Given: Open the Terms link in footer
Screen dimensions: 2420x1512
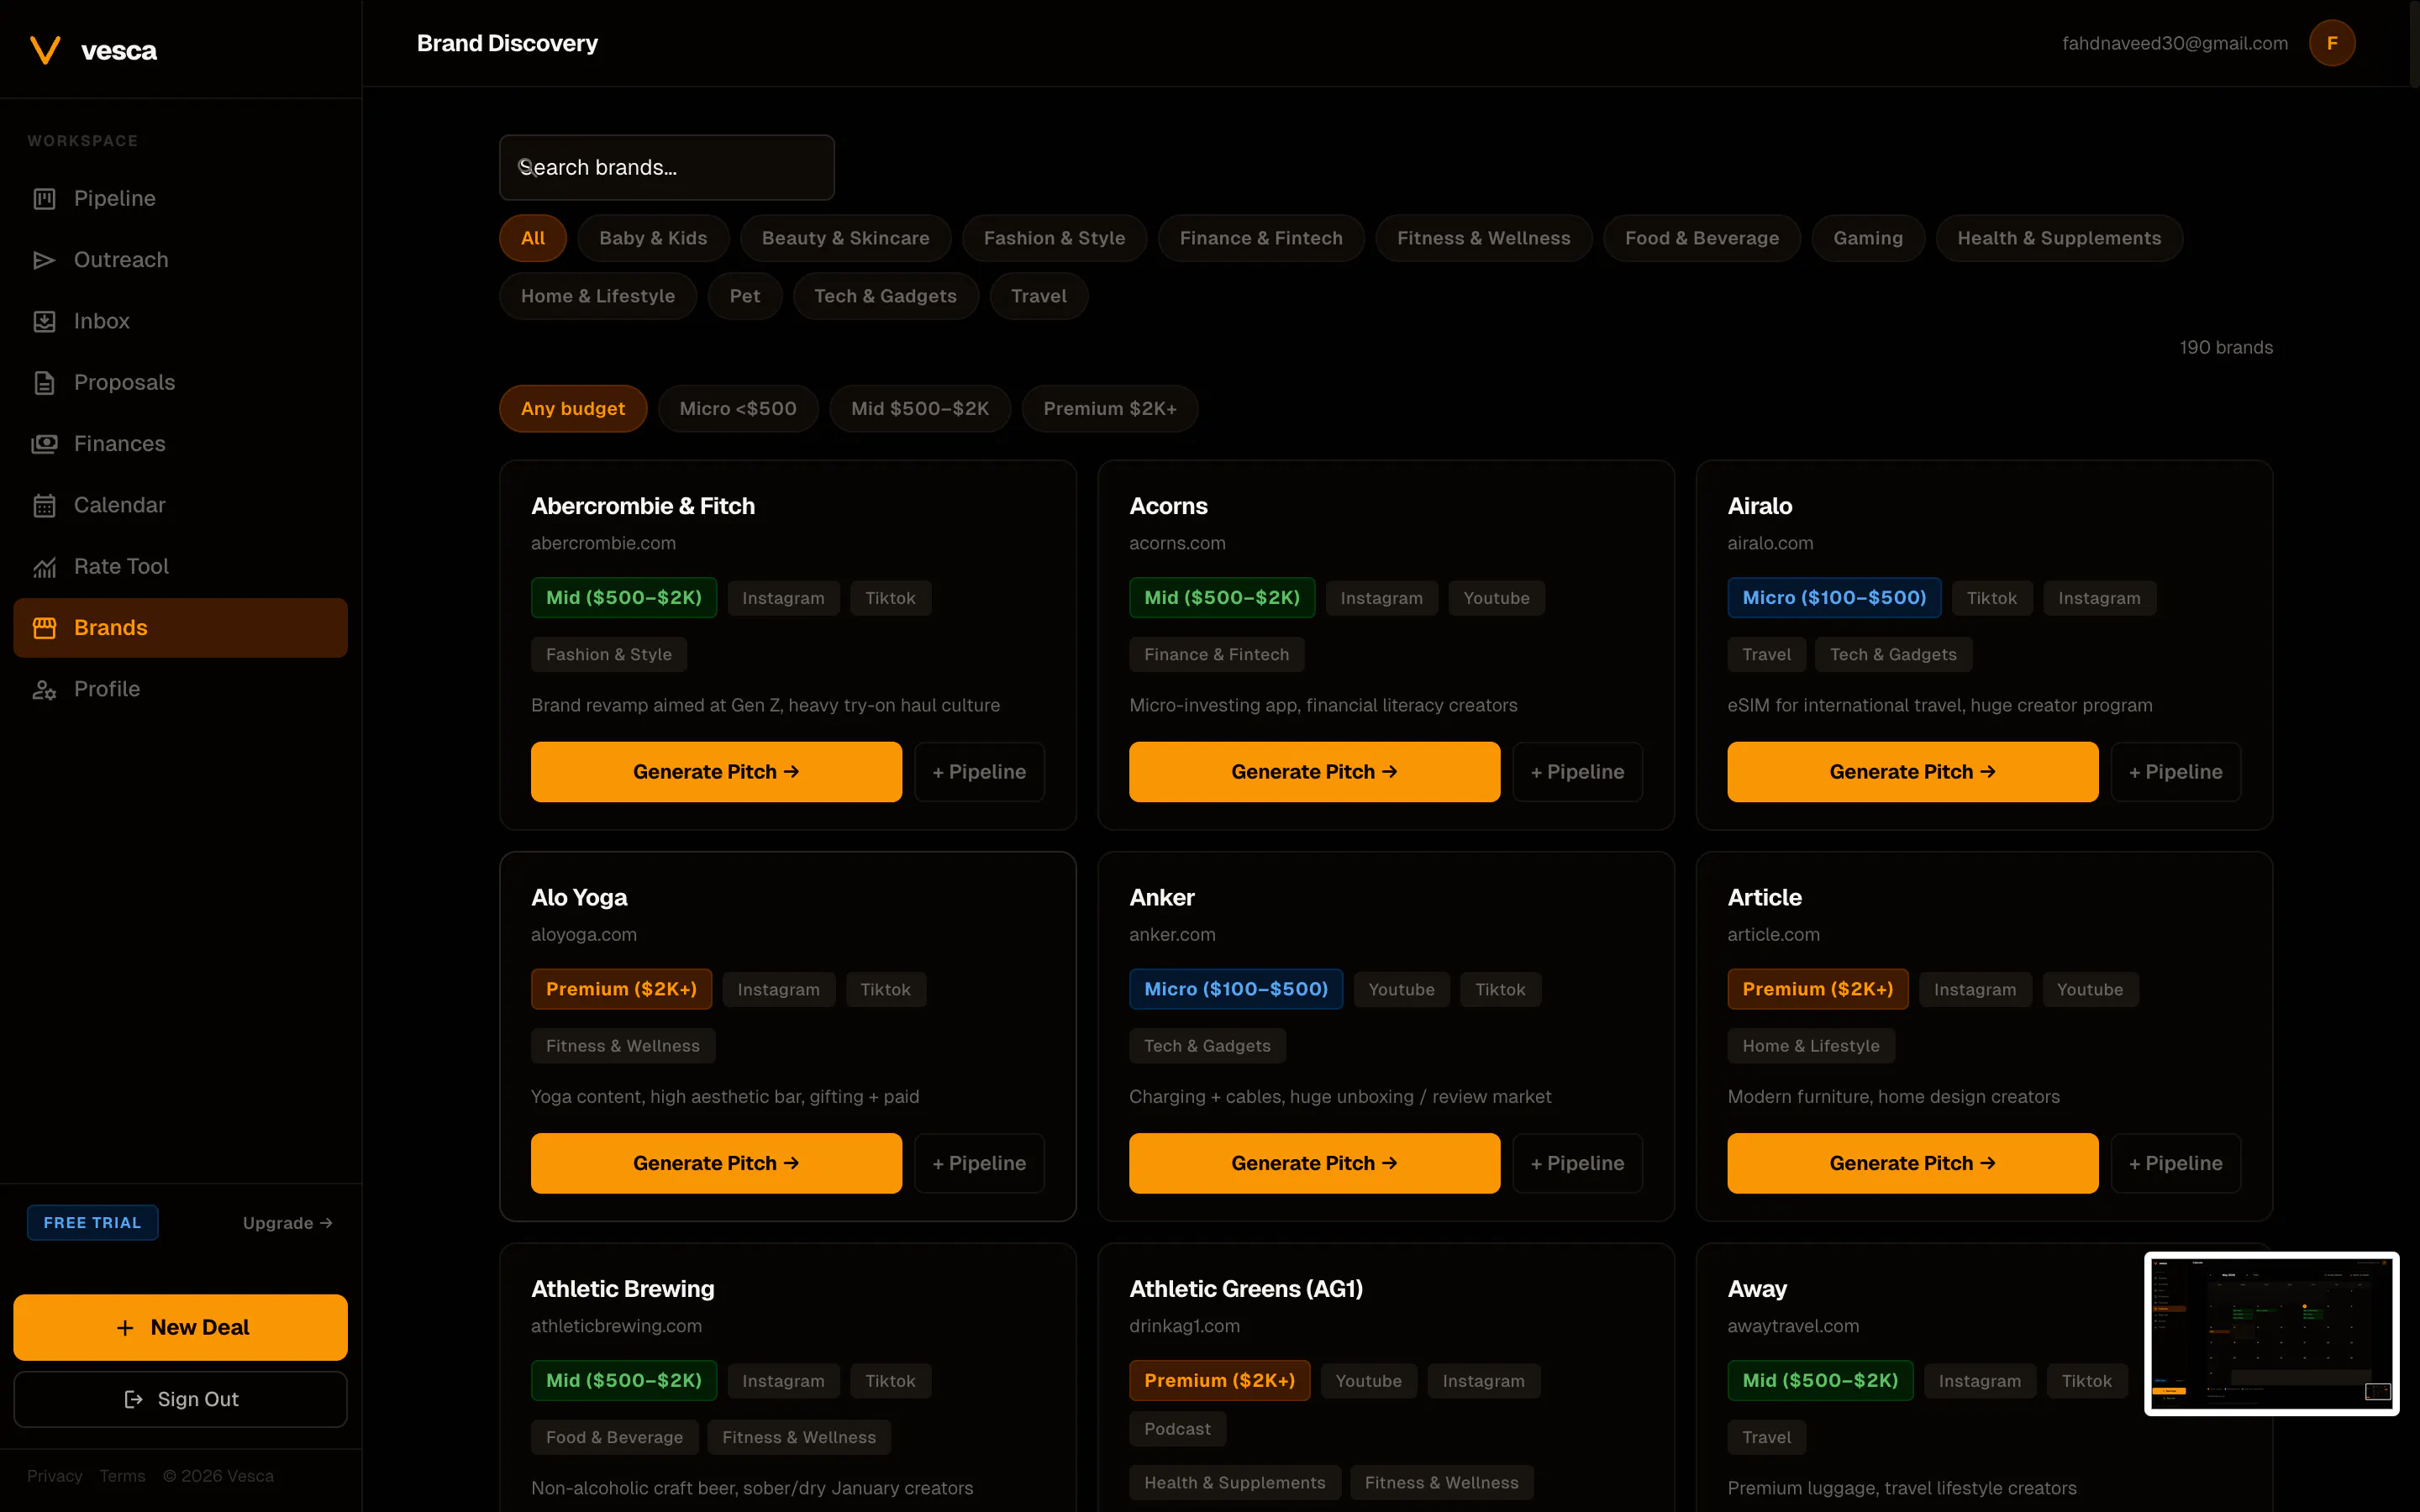Looking at the screenshot, I should (122, 1476).
